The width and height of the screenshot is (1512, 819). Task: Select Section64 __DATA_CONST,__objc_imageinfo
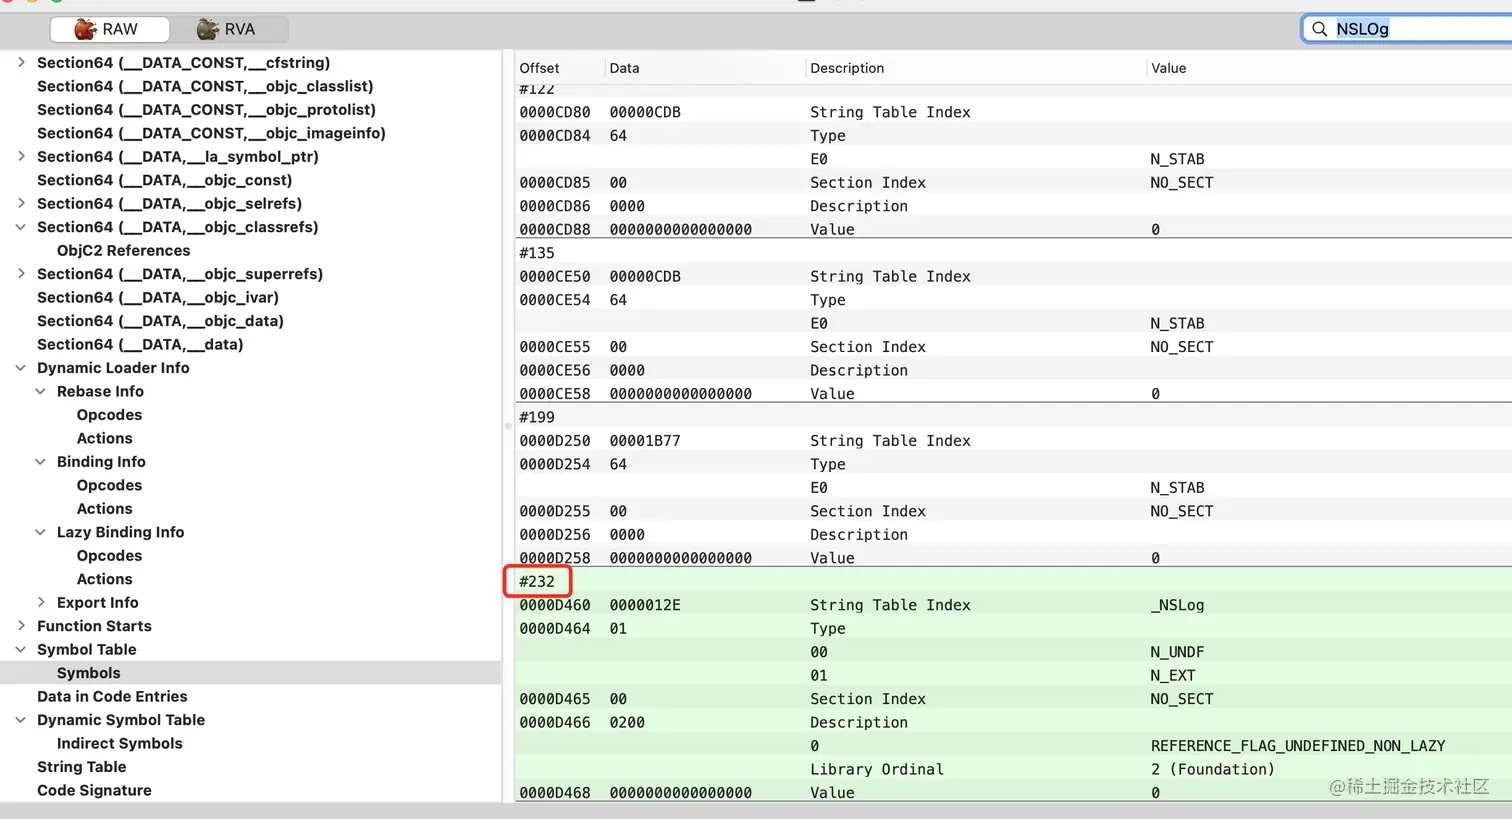[211, 133]
